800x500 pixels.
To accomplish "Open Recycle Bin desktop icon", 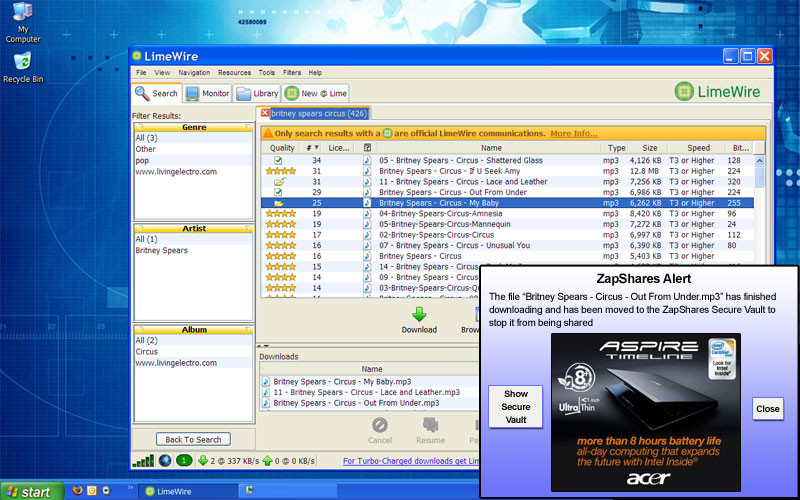I will pyautogui.click(x=23, y=67).
